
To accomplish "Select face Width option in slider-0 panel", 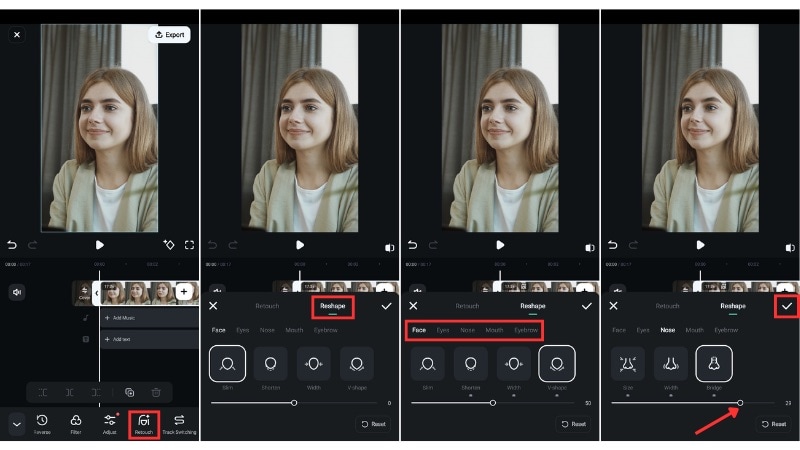I will [x=313, y=364].
